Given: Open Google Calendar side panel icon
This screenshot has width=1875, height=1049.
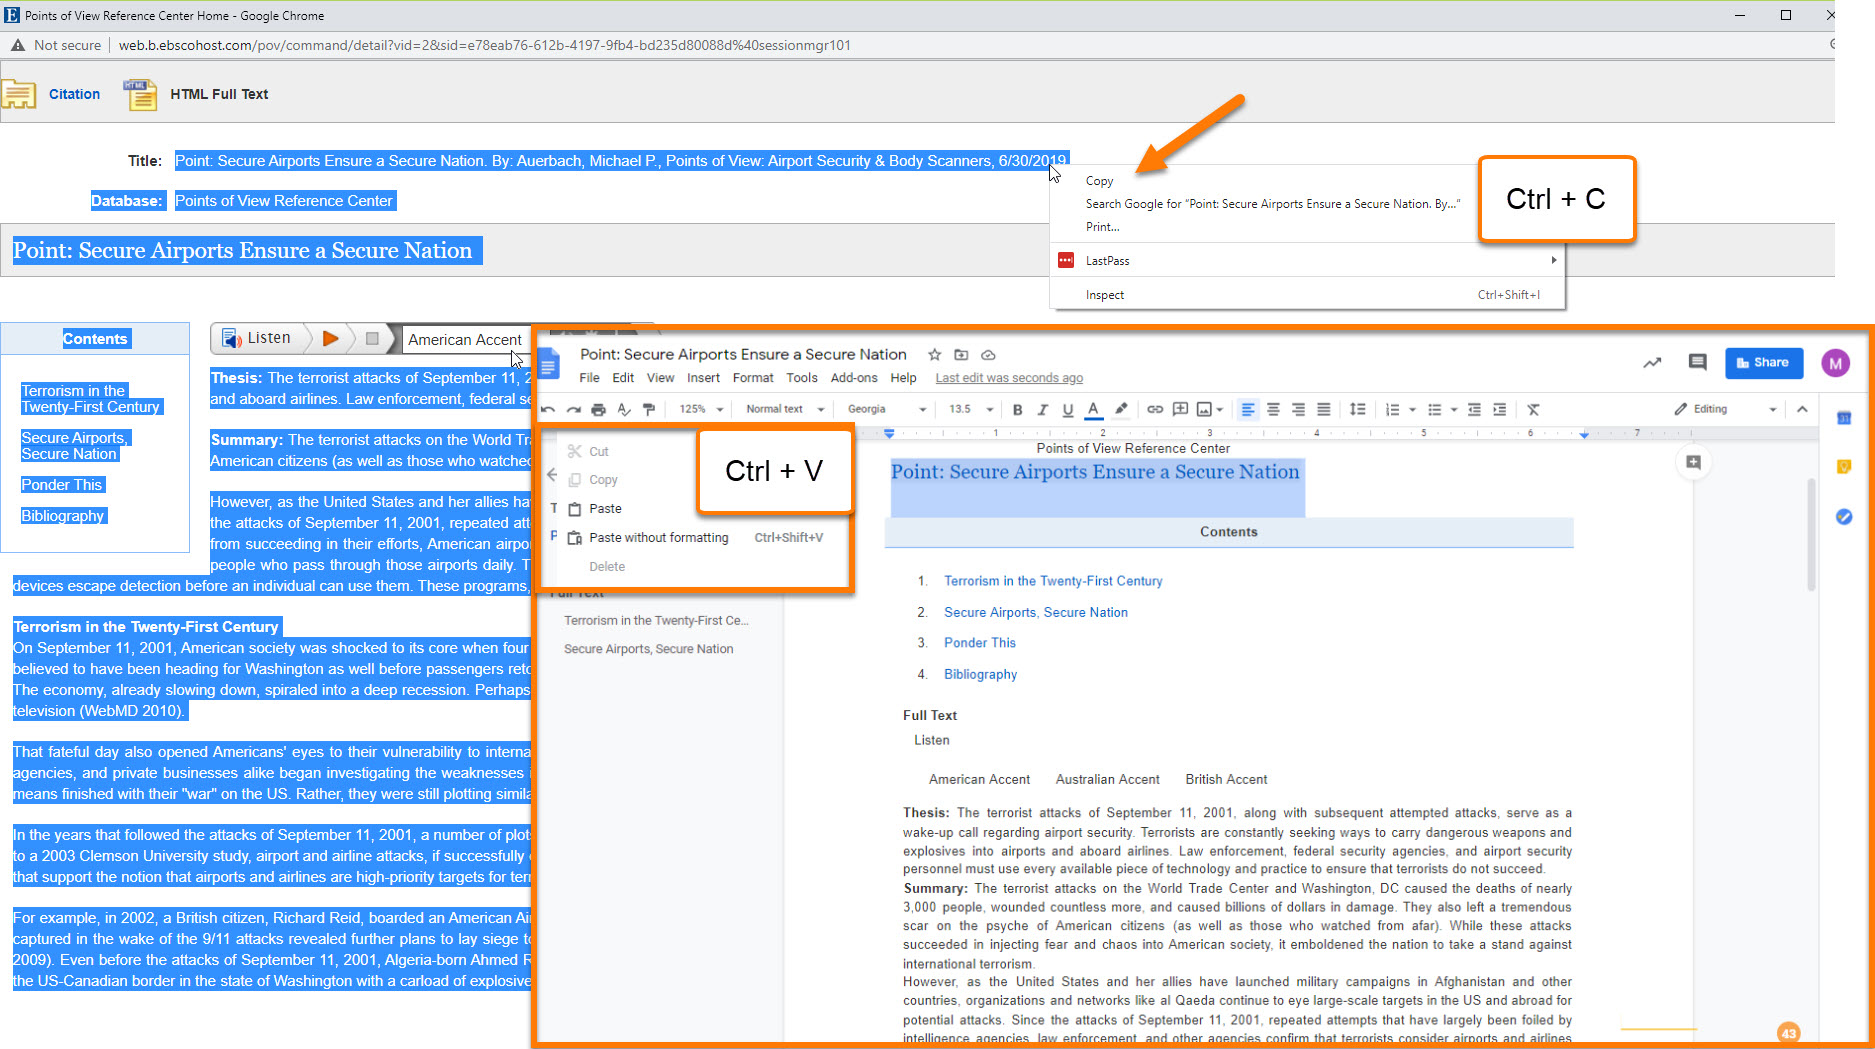Looking at the screenshot, I should point(1844,418).
